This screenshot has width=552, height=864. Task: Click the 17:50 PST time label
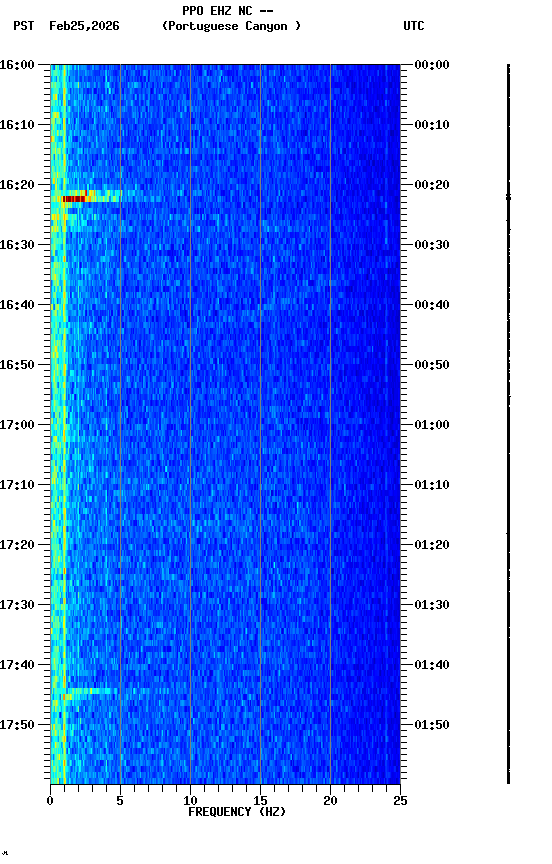coord(17,726)
